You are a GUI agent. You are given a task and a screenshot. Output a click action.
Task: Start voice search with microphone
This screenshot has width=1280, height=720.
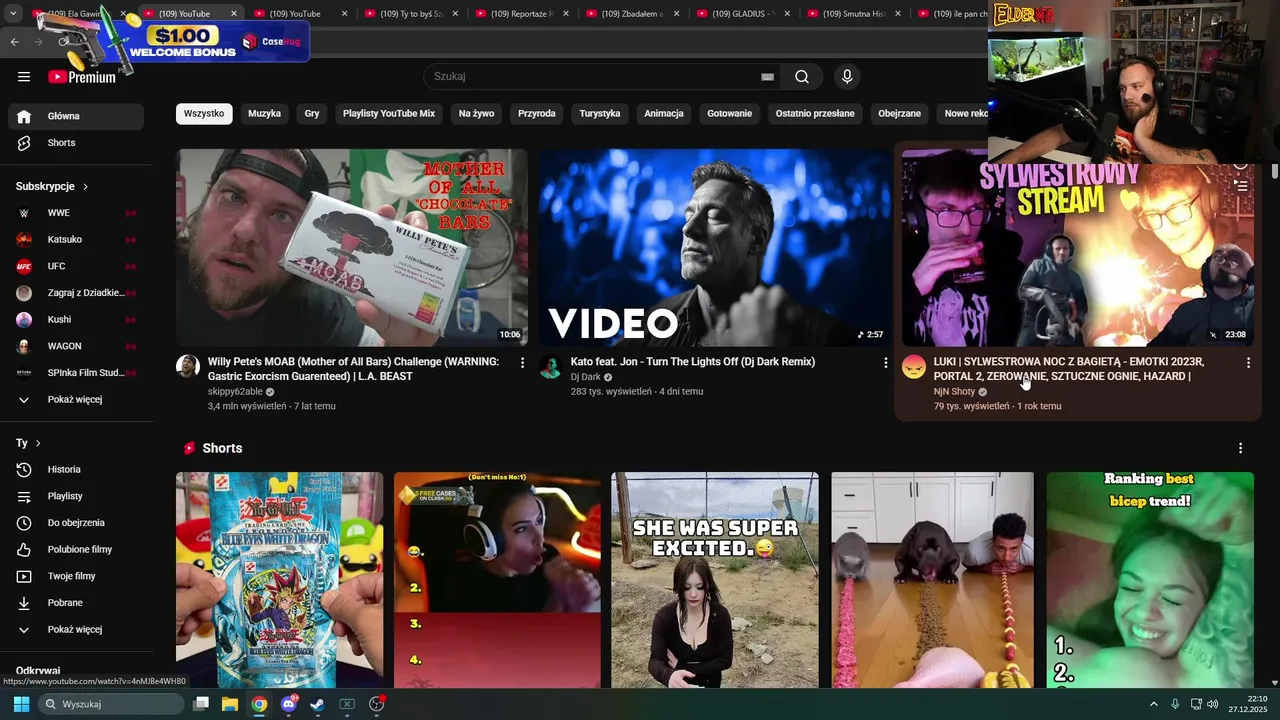pyautogui.click(x=847, y=77)
